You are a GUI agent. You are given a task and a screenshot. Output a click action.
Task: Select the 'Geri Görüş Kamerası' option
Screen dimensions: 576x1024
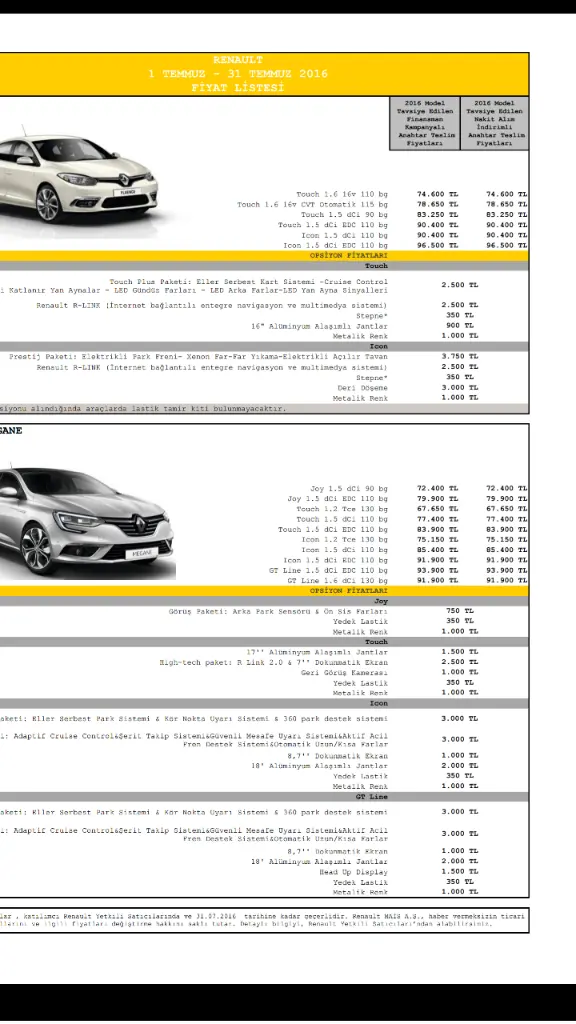tap(344, 673)
